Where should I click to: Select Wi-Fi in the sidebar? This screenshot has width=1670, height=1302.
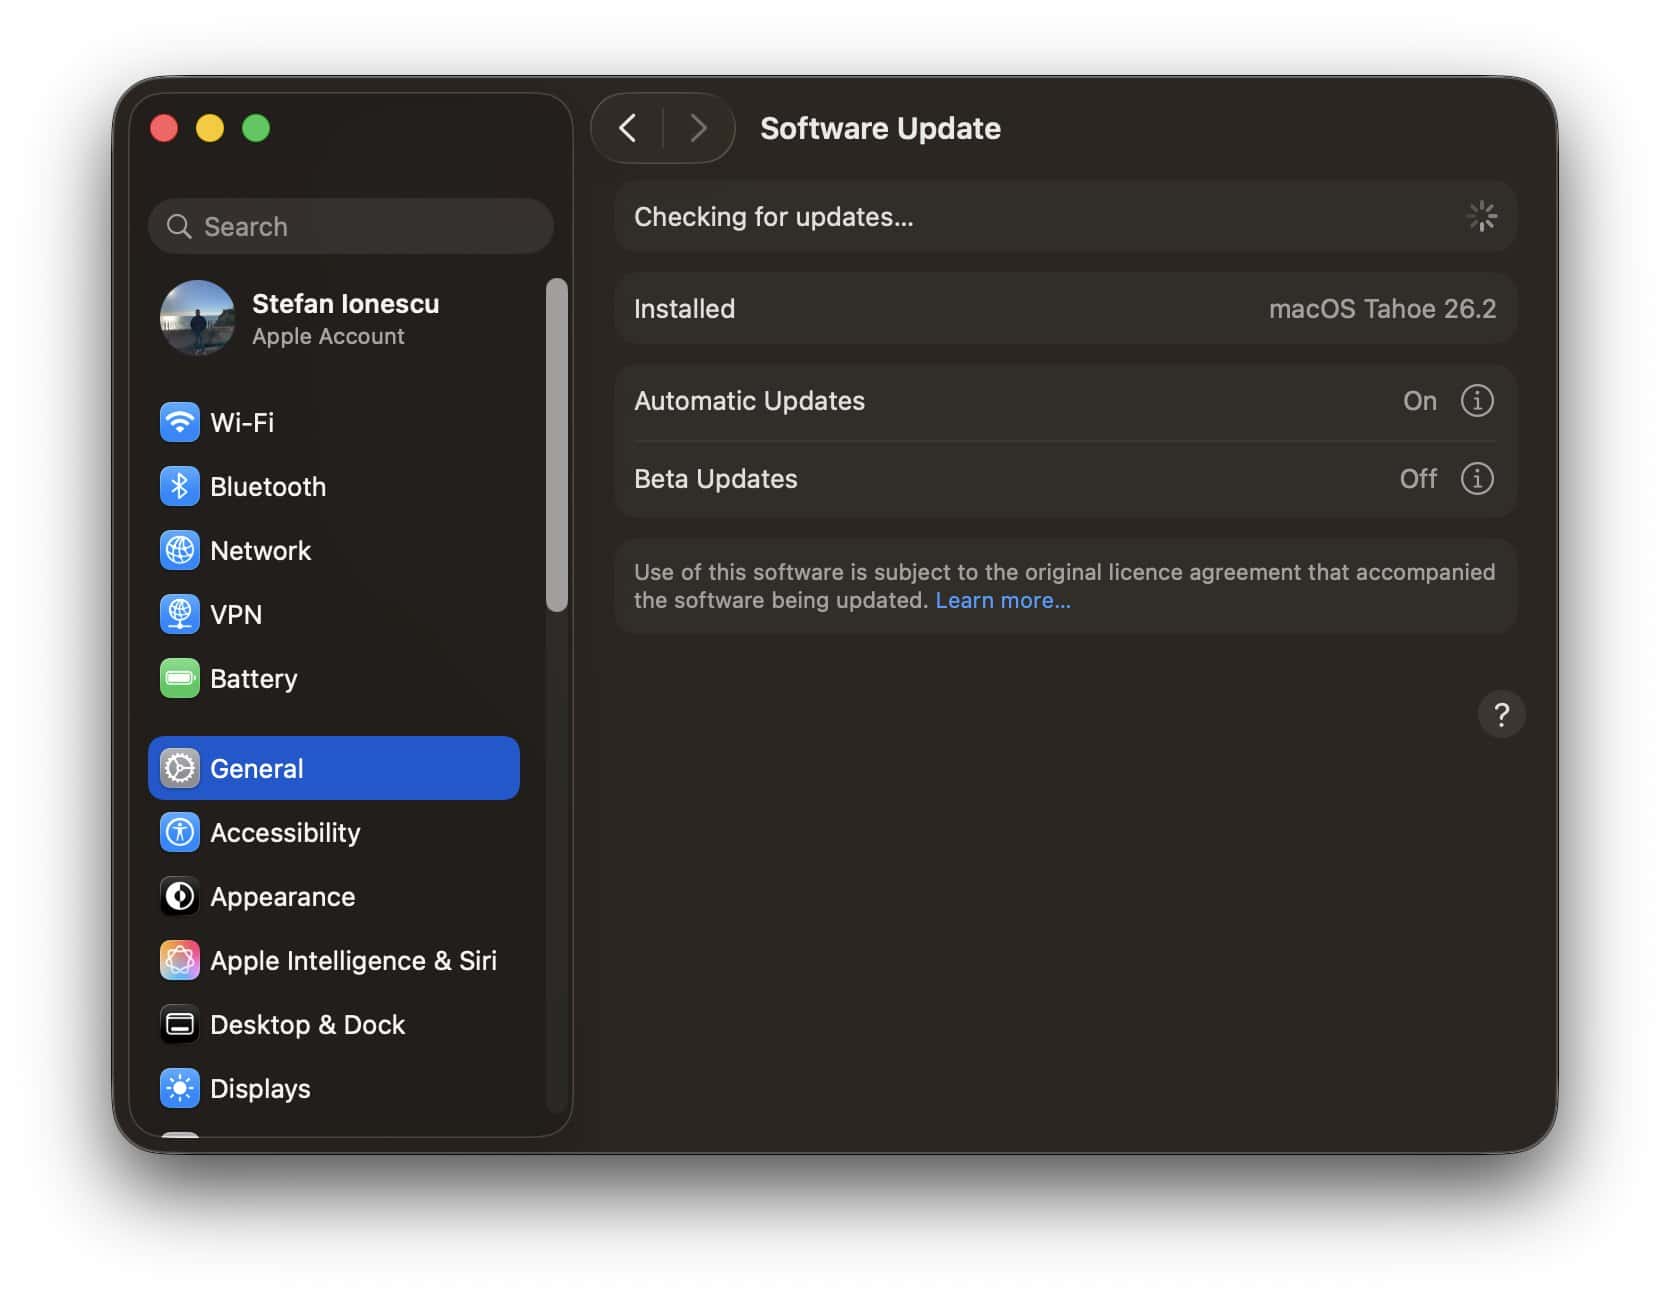pos(334,422)
